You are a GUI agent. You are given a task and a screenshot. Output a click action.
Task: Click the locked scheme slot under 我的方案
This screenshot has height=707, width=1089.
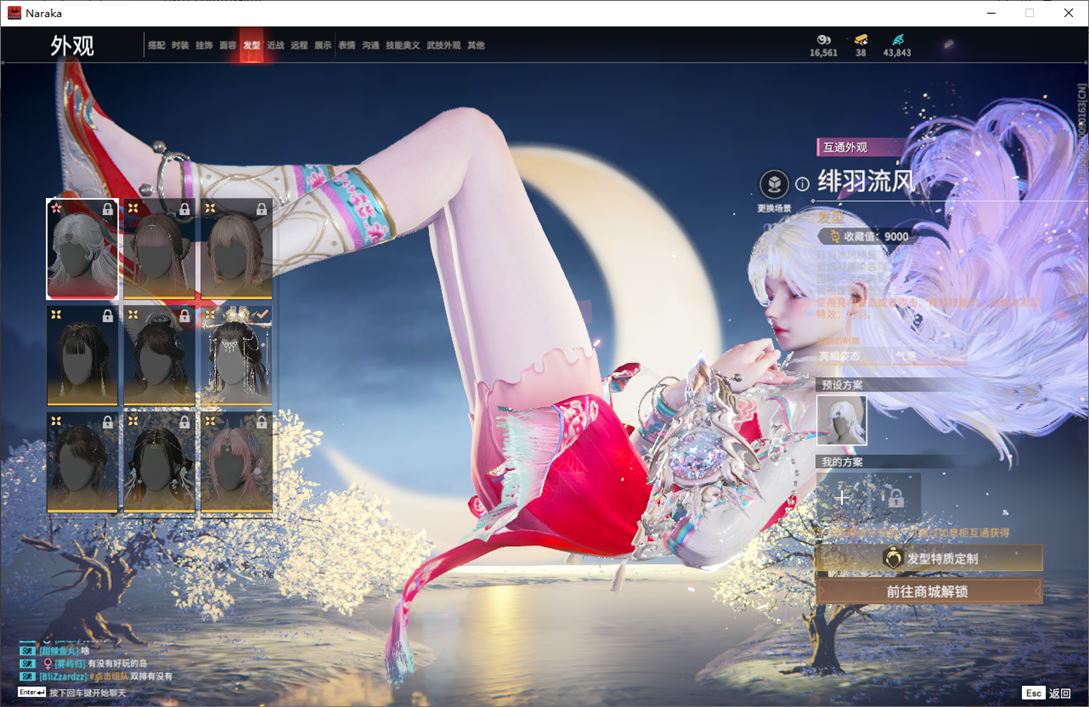click(x=896, y=497)
